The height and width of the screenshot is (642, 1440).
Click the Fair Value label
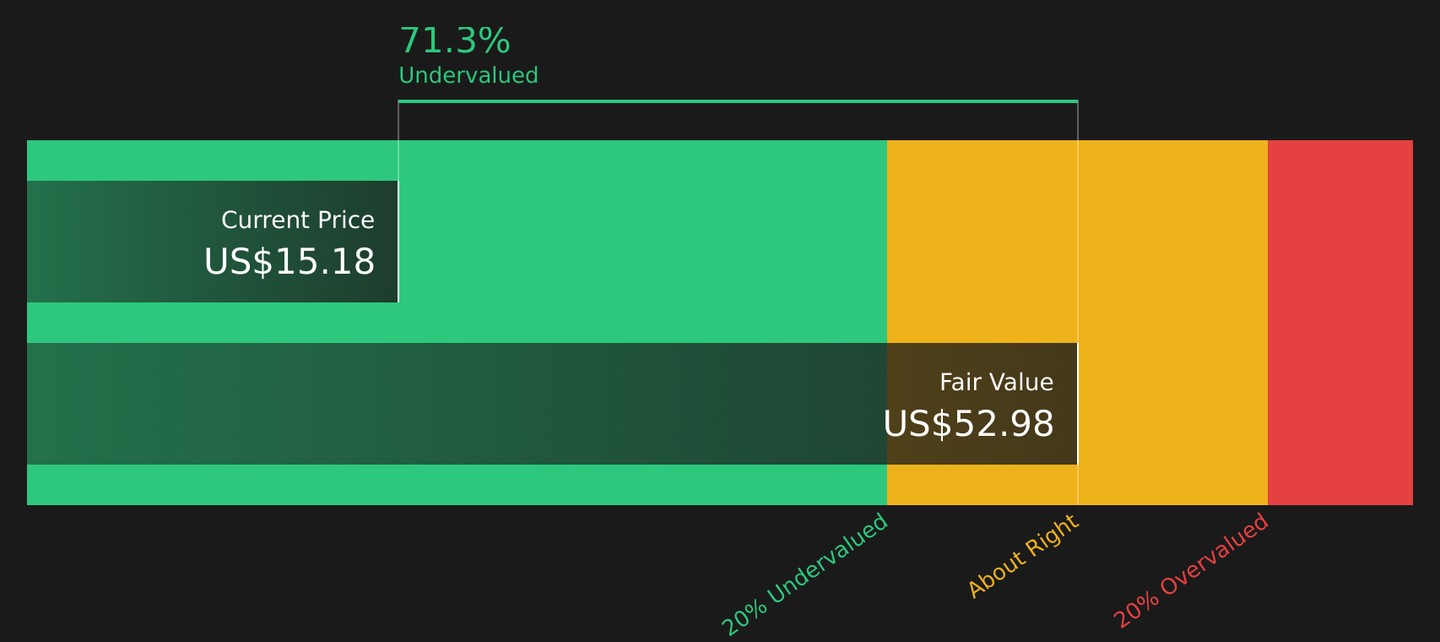coord(996,382)
